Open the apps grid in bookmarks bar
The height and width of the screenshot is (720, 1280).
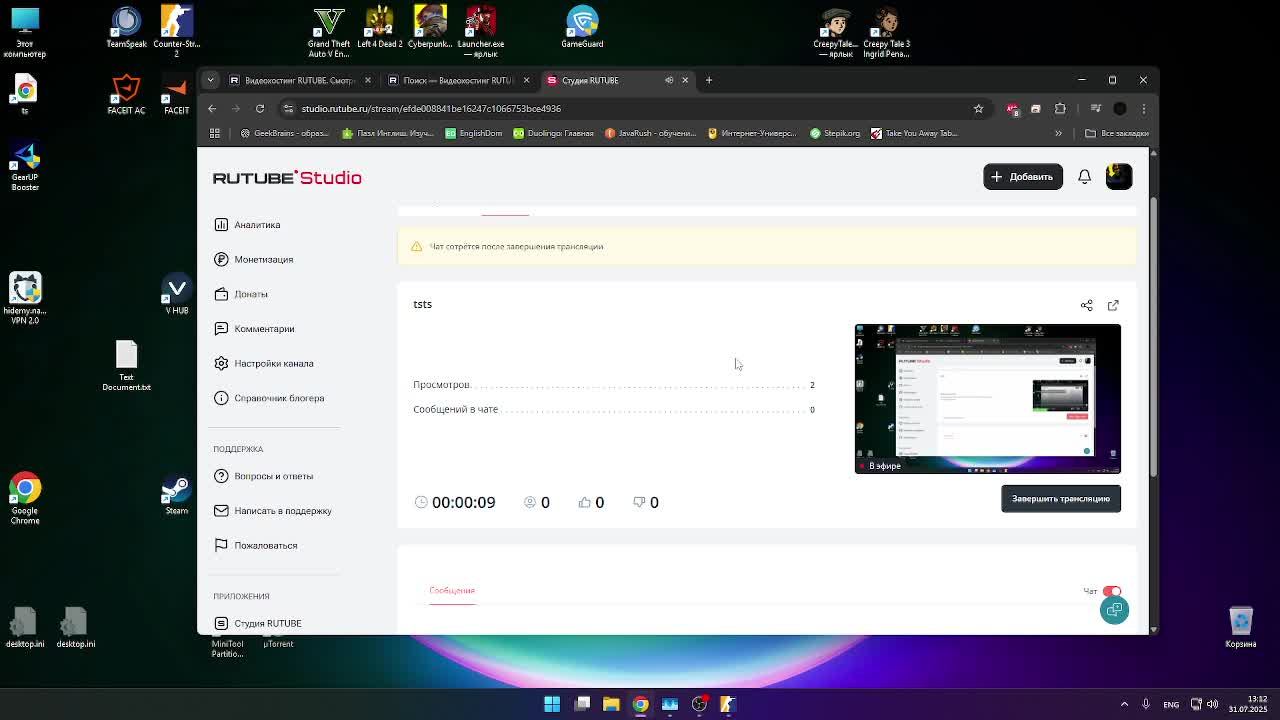pos(214,133)
